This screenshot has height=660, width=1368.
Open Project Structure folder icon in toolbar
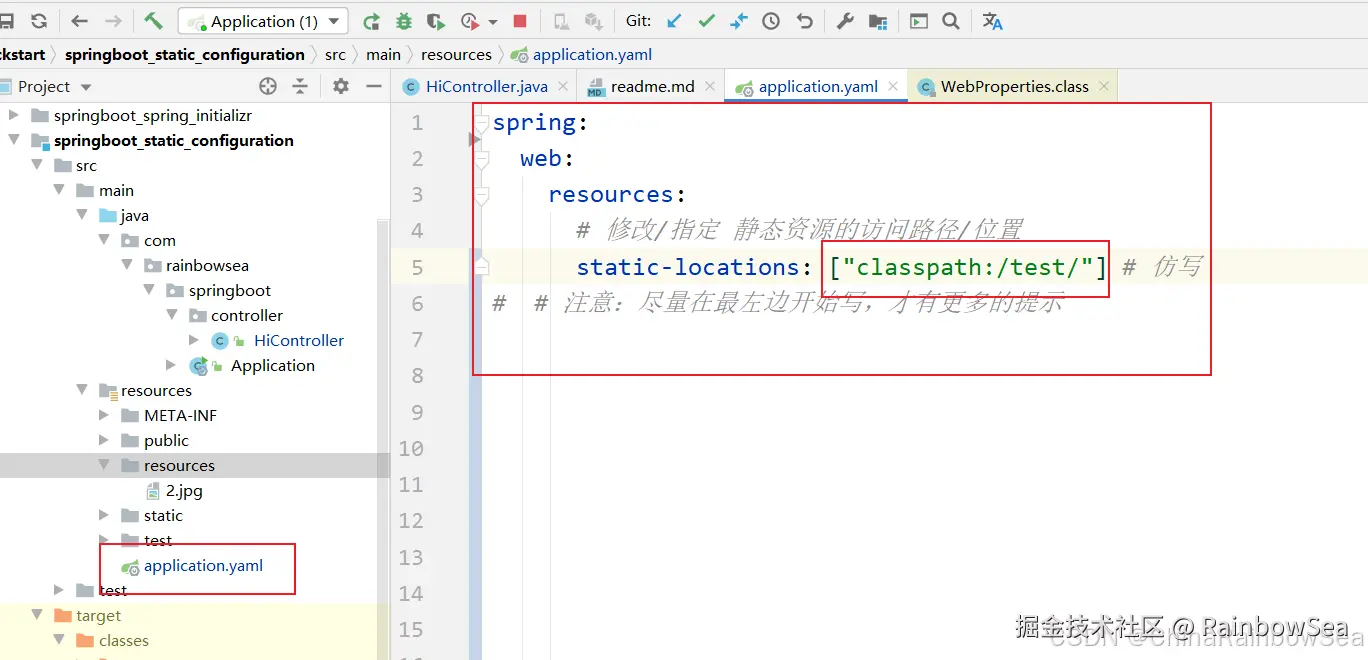pyautogui.click(x=878, y=21)
